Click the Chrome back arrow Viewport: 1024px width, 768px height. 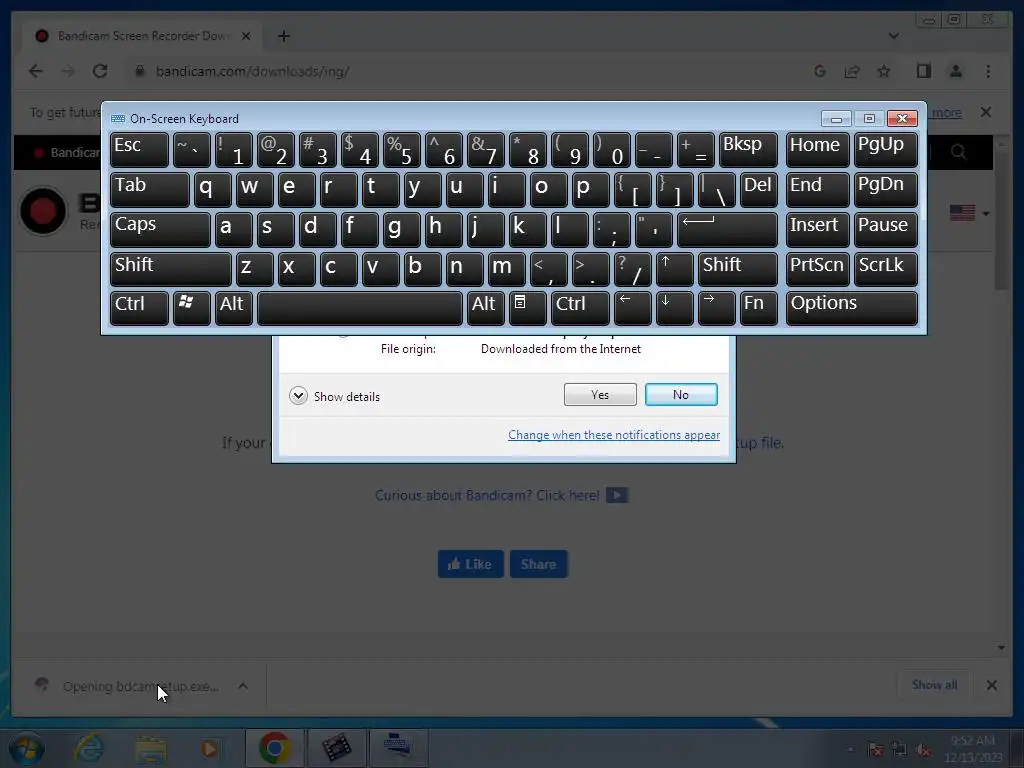click(35, 71)
